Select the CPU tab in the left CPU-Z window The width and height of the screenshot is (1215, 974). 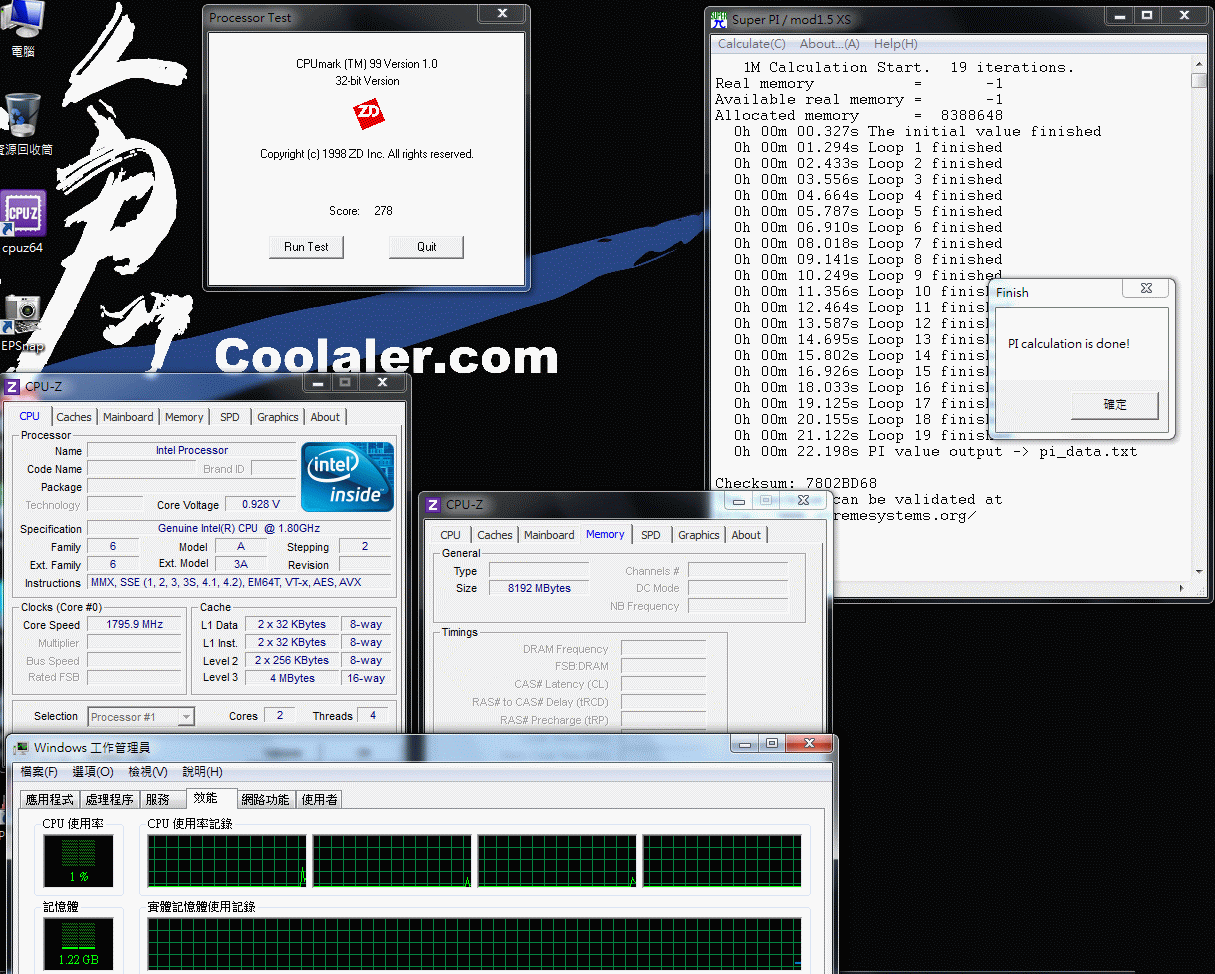[30, 416]
